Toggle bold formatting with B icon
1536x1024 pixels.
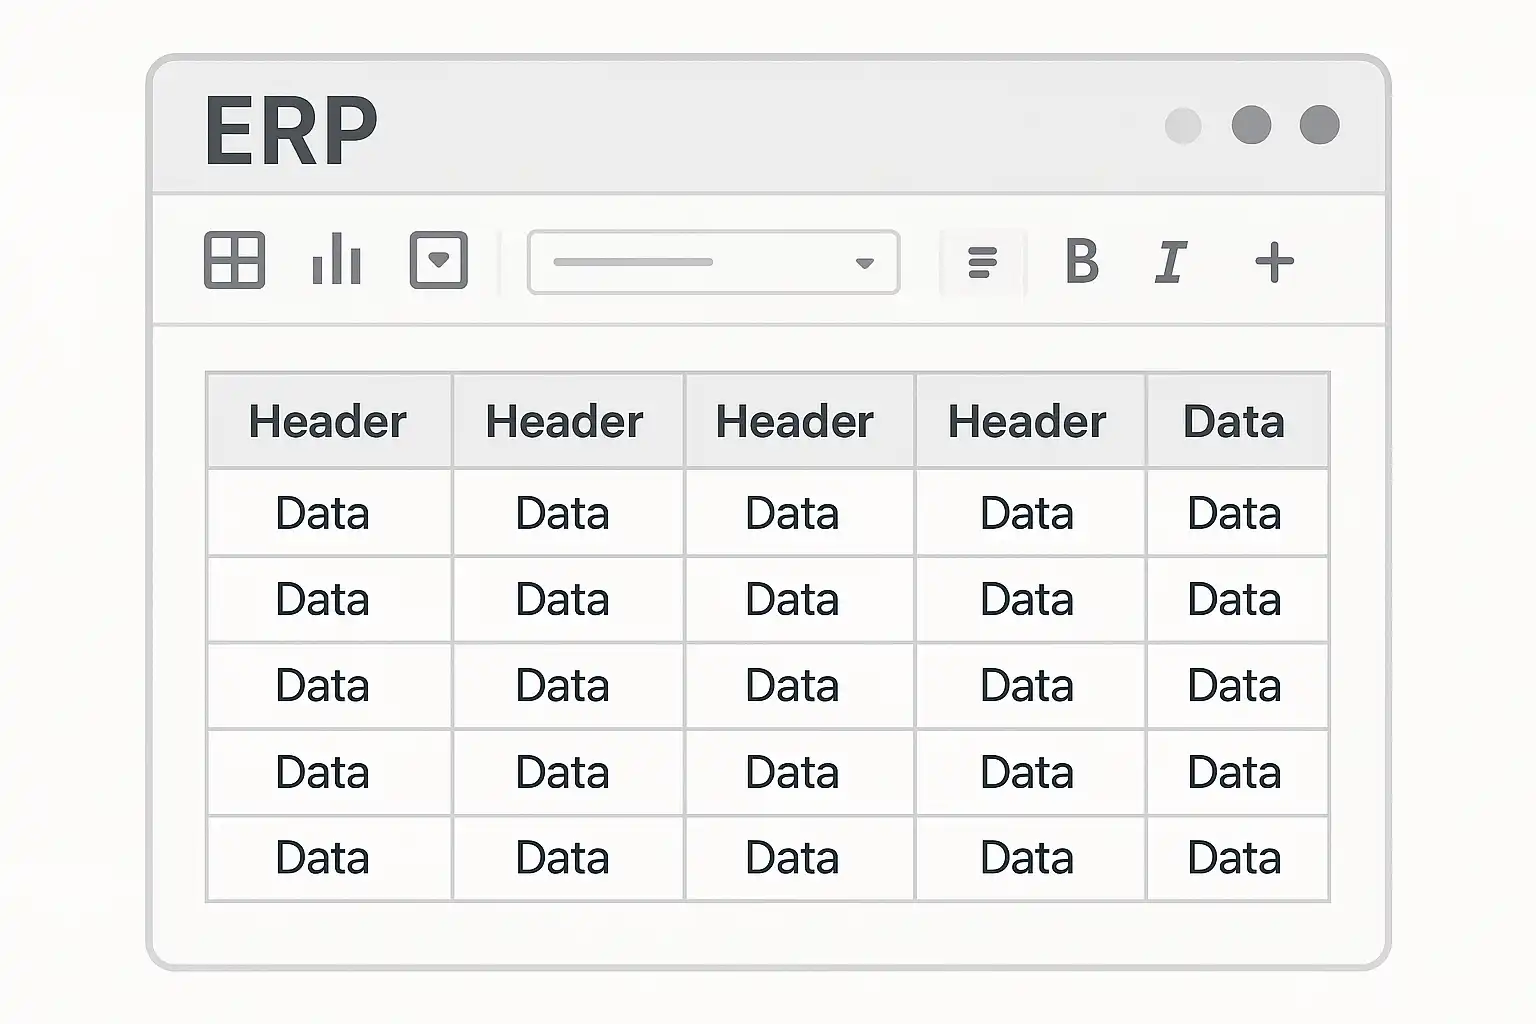coord(1082,262)
